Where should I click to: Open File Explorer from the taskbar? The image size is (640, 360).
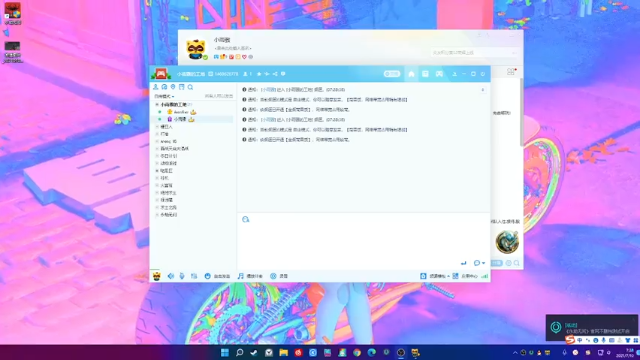(283, 353)
